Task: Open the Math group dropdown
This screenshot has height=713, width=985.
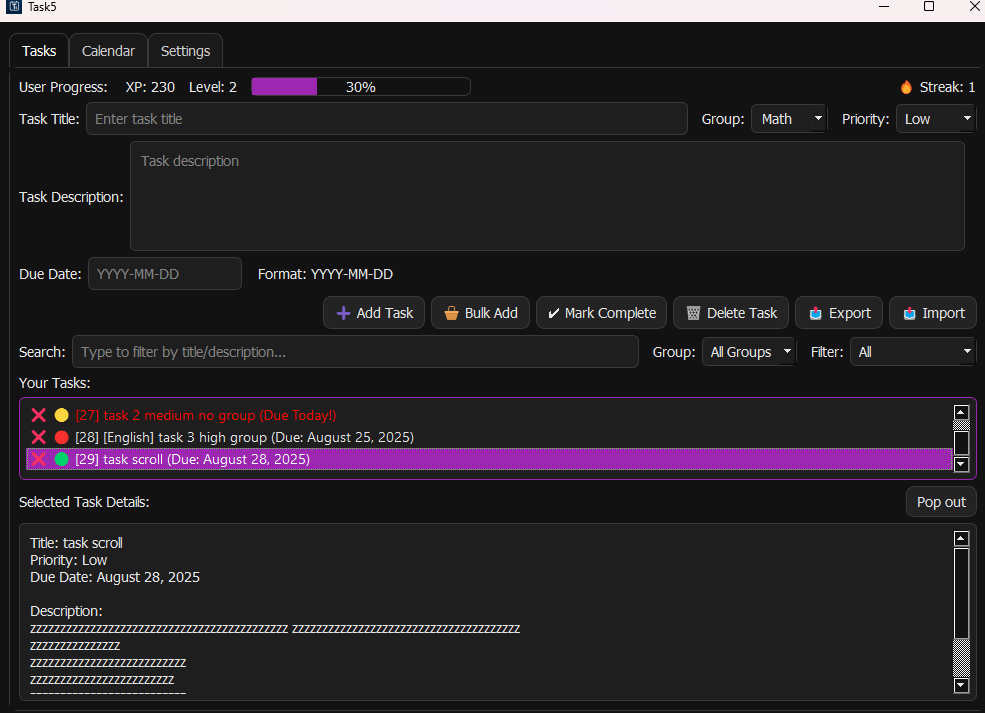Action: (789, 119)
